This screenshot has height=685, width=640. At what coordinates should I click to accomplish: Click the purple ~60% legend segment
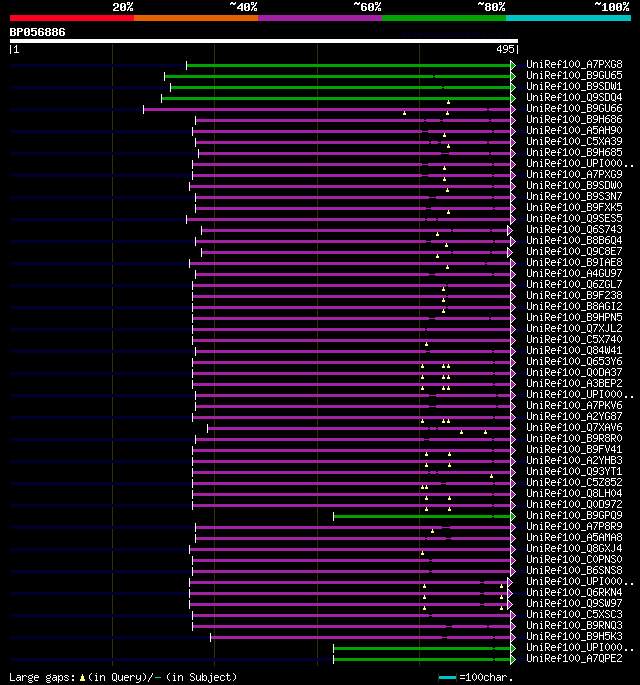(320, 18)
